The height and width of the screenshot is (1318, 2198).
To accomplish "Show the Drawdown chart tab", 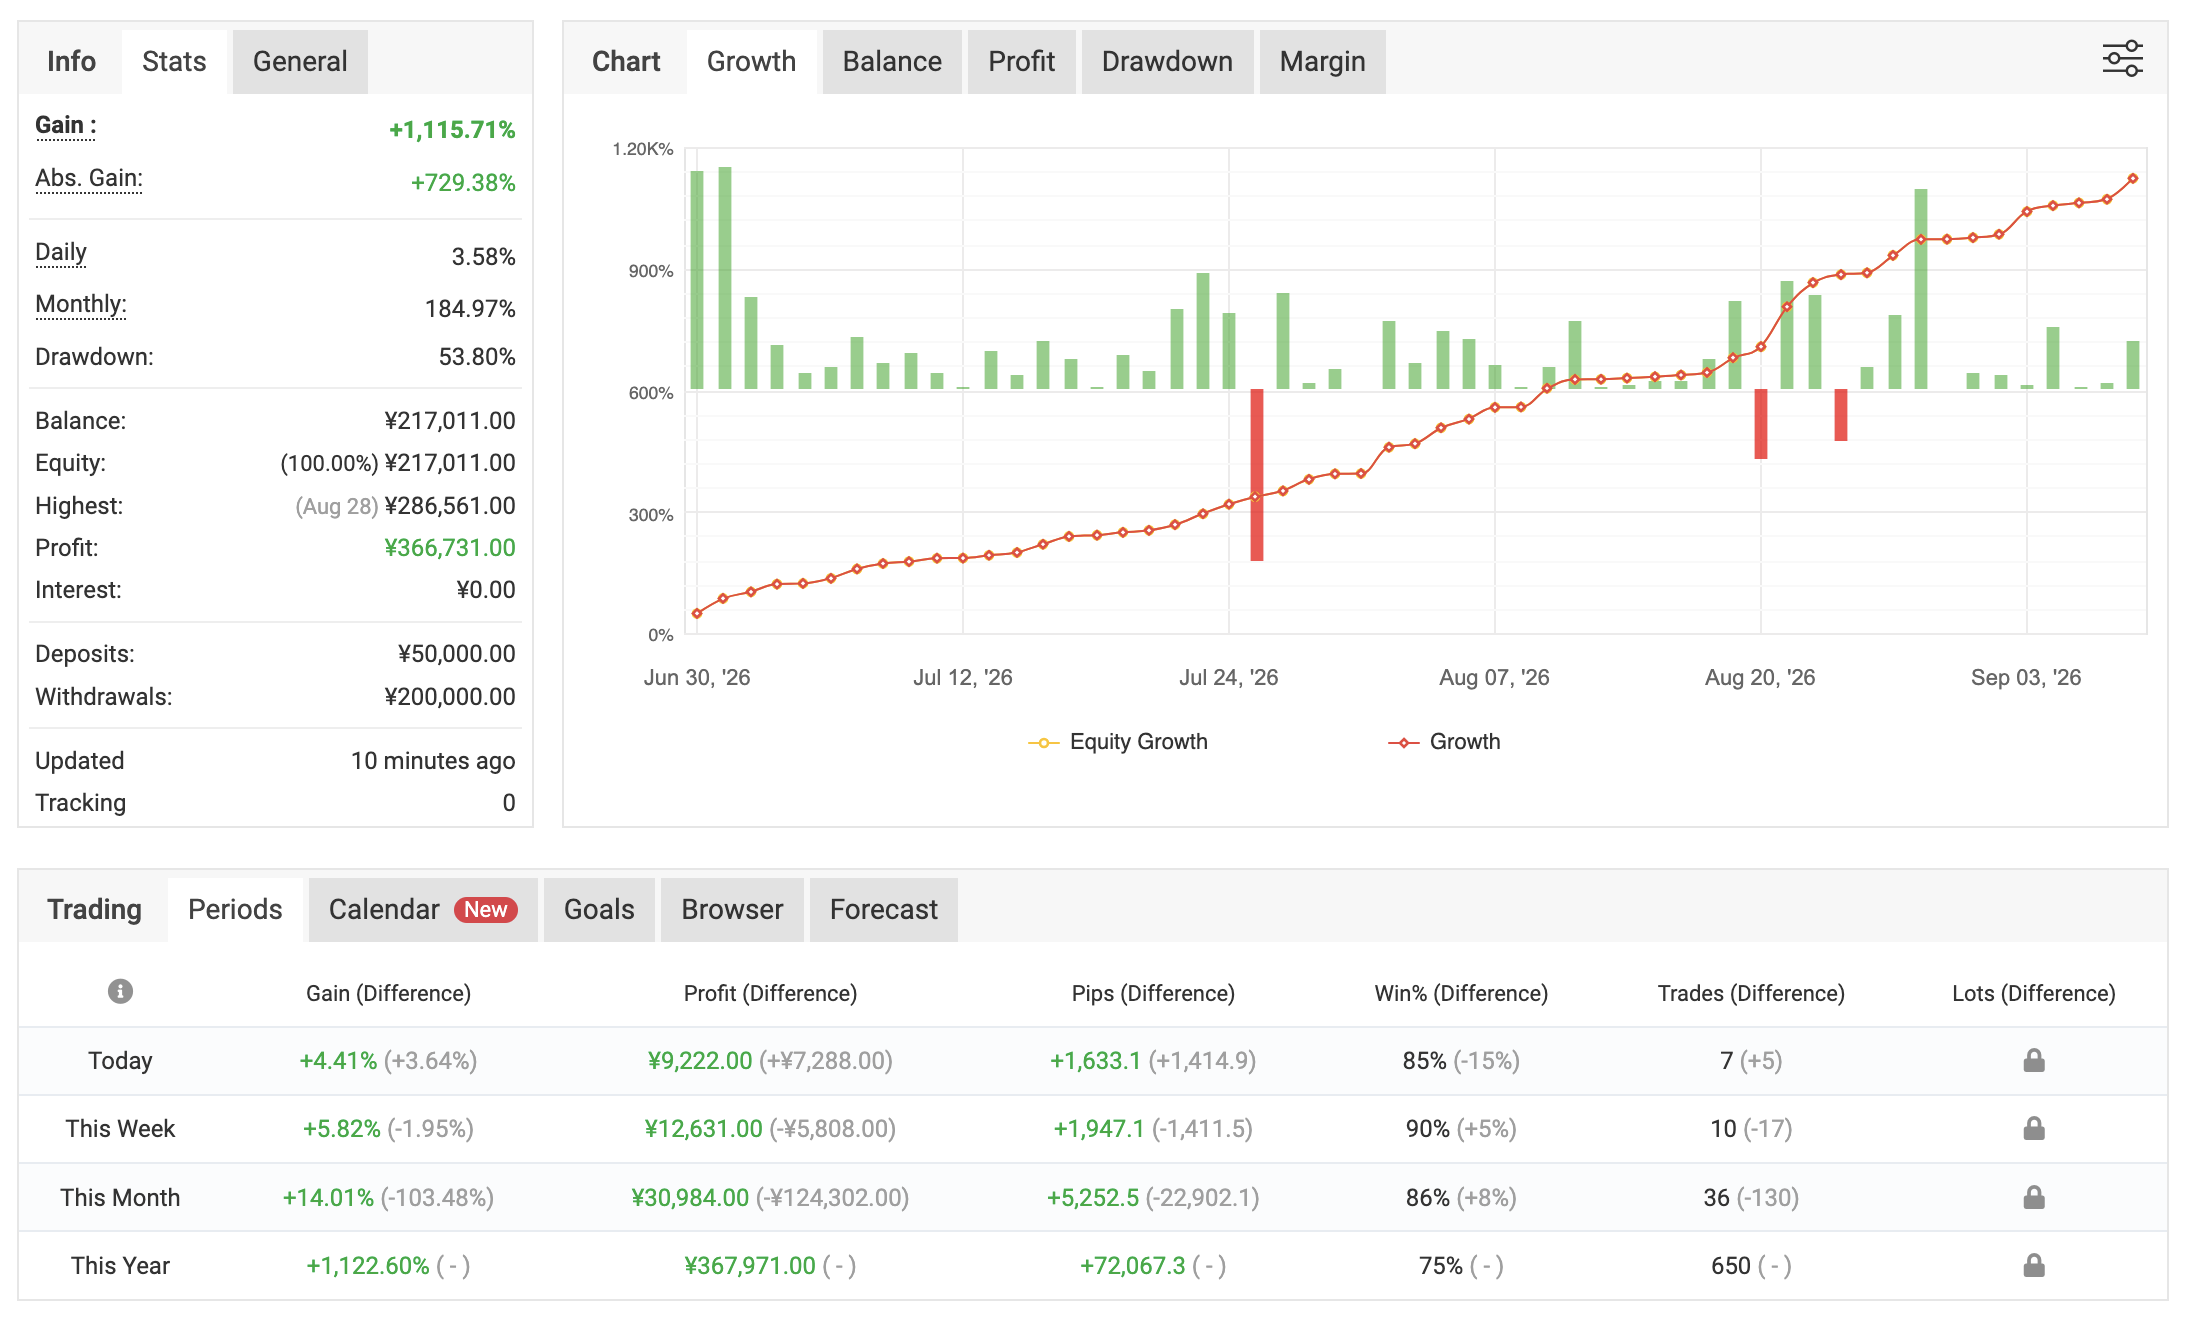I will click(x=1167, y=62).
